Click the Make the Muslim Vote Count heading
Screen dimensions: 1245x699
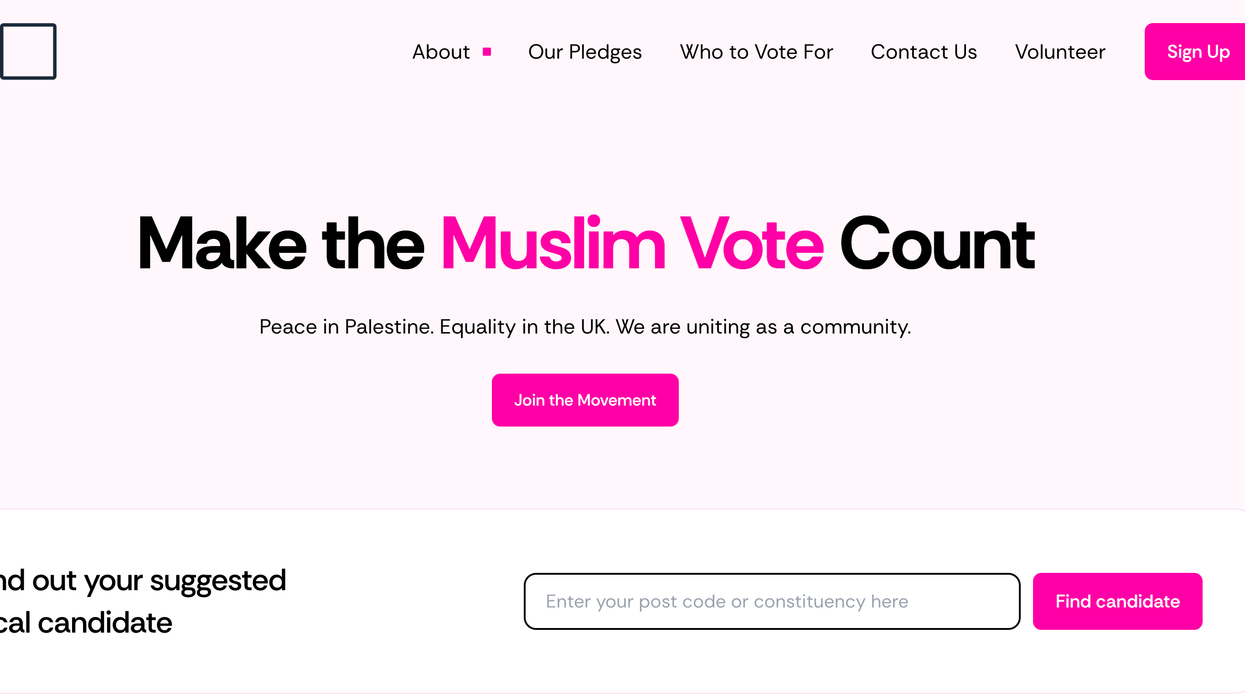click(x=585, y=243)
